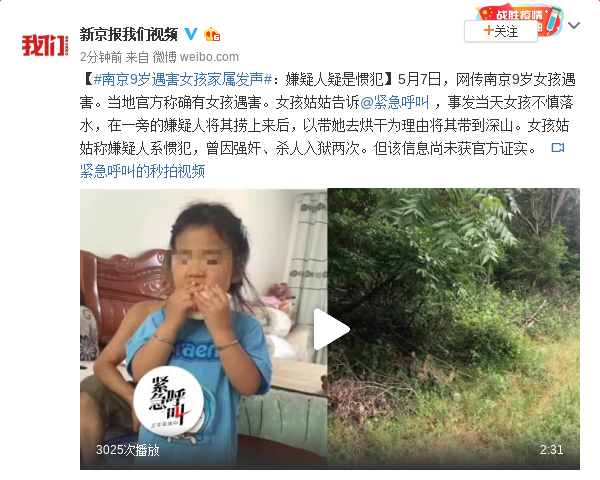Image resolution: width=600 pixels, height=480 pixels.
Task: Open 紧急呼叫的秒拍视频 link
Action: 142,171
